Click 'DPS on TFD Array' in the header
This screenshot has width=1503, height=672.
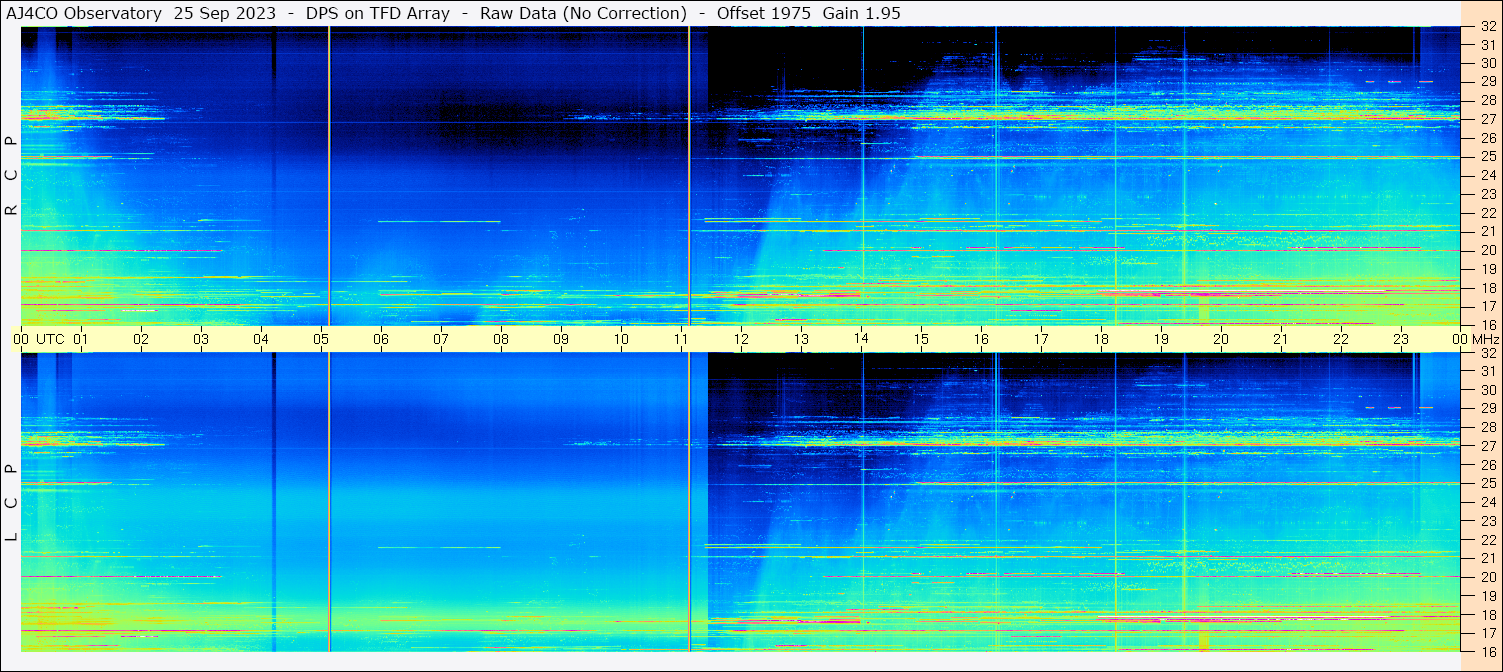click(379, 13)
